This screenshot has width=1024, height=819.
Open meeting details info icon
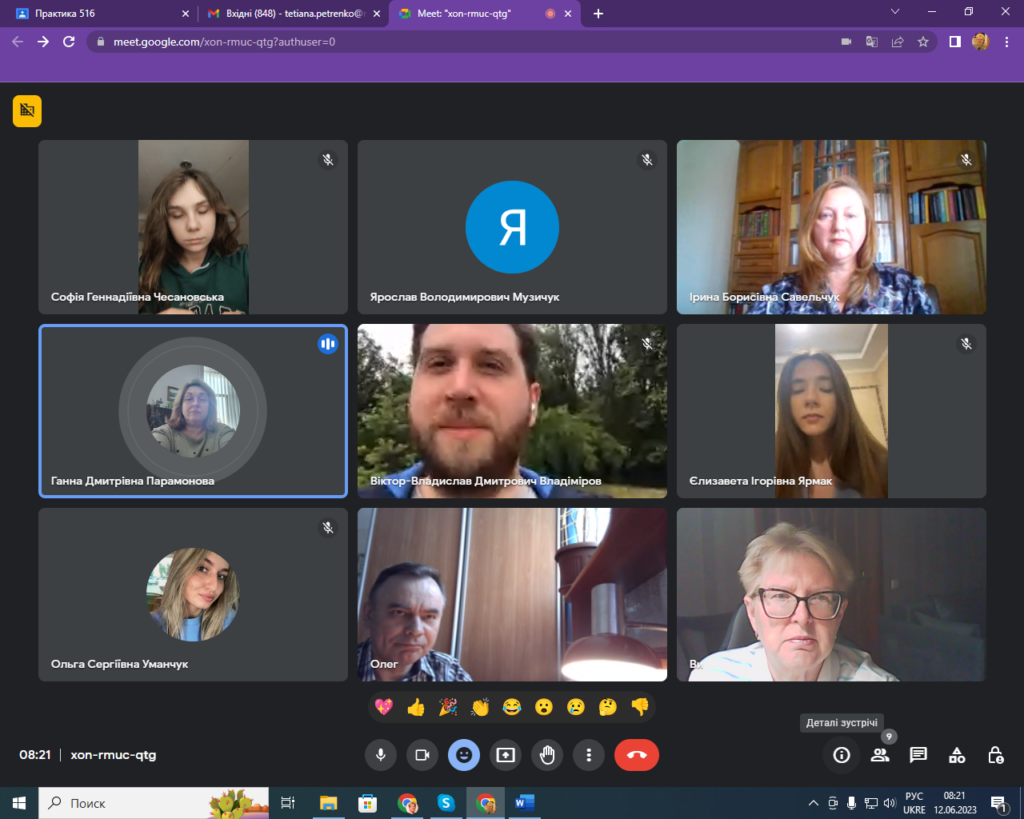[x=842, y=755]
